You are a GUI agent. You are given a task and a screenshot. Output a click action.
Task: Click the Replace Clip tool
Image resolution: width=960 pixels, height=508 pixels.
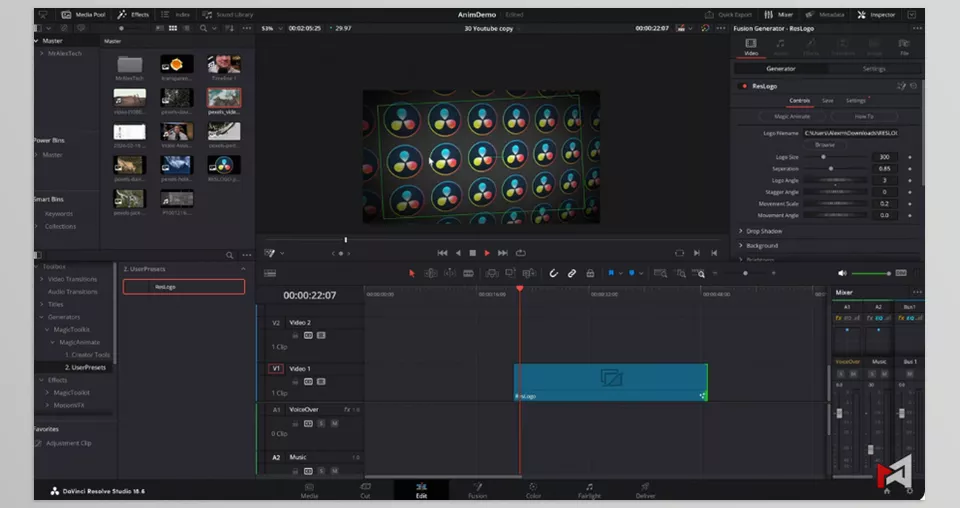[x=529, y=274]
